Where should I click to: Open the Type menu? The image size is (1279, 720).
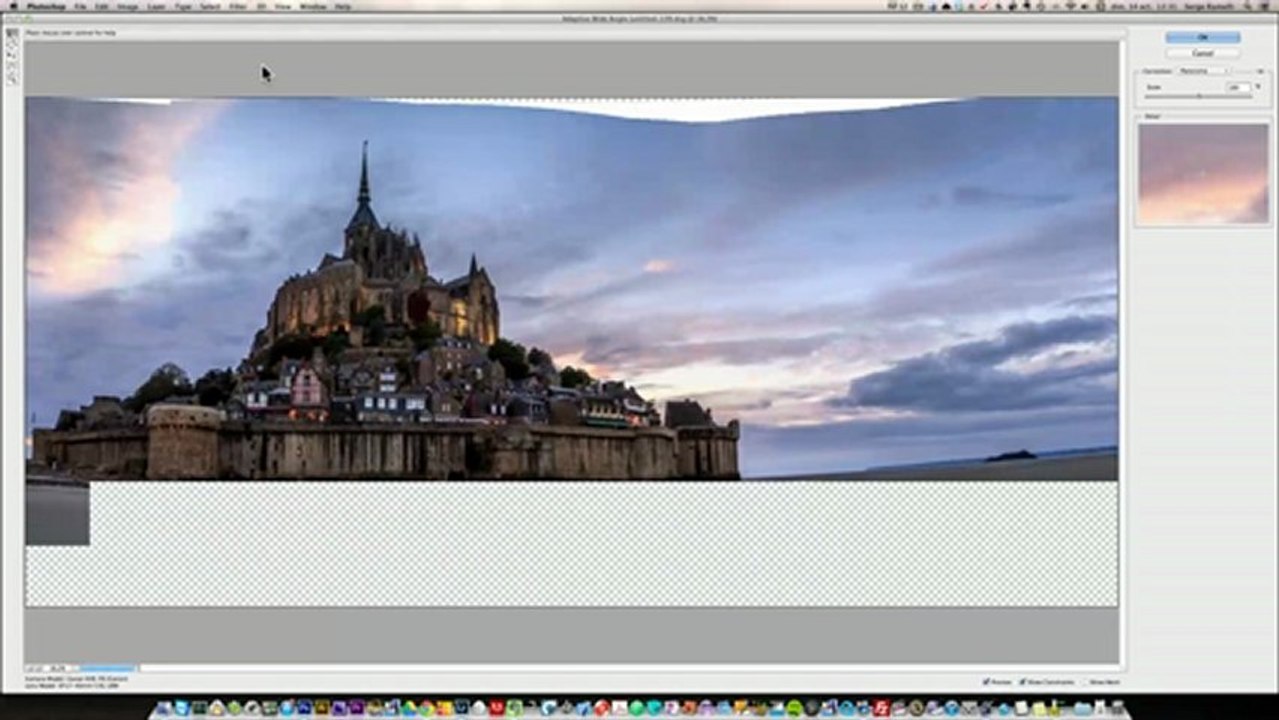(183, 6)
